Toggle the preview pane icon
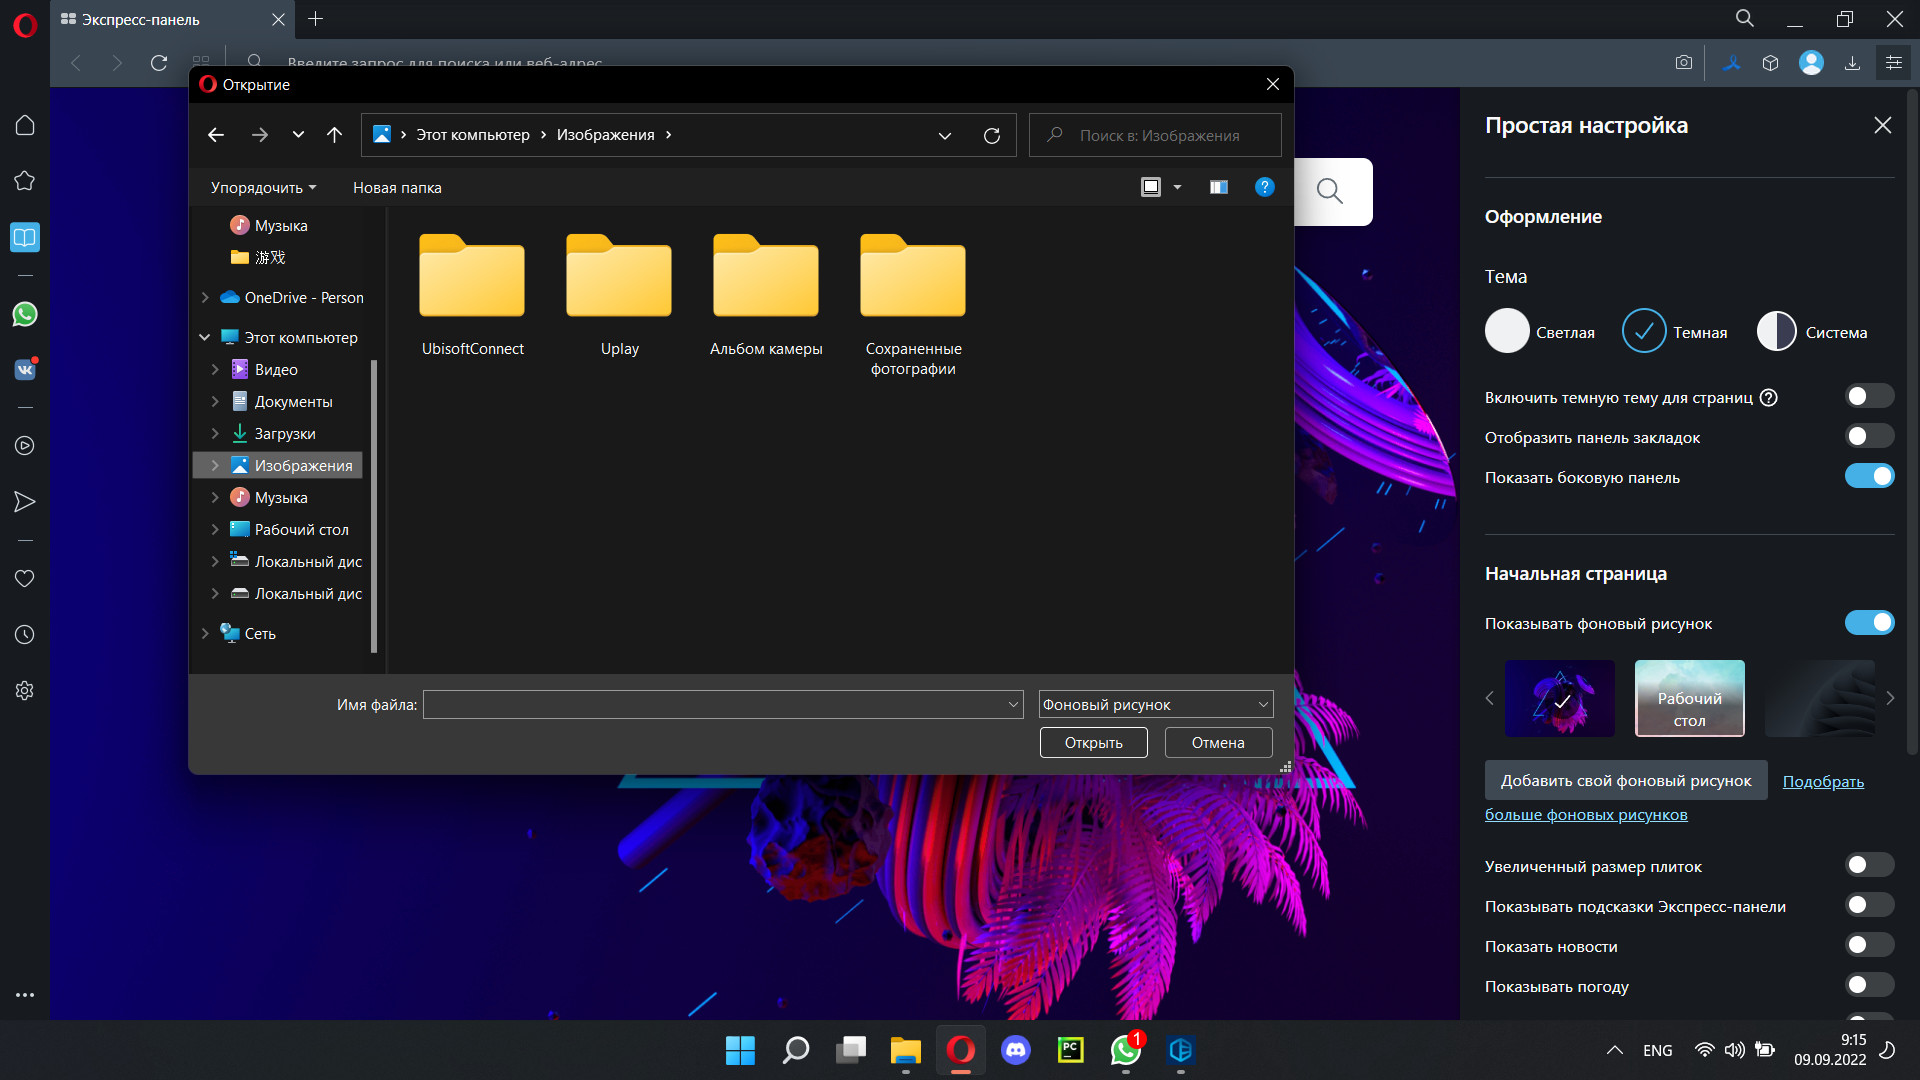Image resolution: width=1920 pixels, height=1080 pixels. 1218,187
